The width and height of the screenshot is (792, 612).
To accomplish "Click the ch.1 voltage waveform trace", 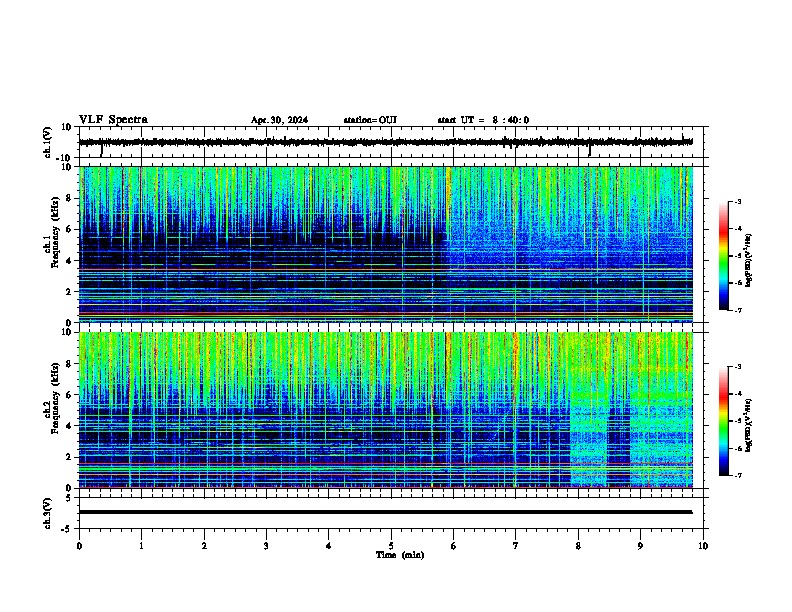I will 385,142.
